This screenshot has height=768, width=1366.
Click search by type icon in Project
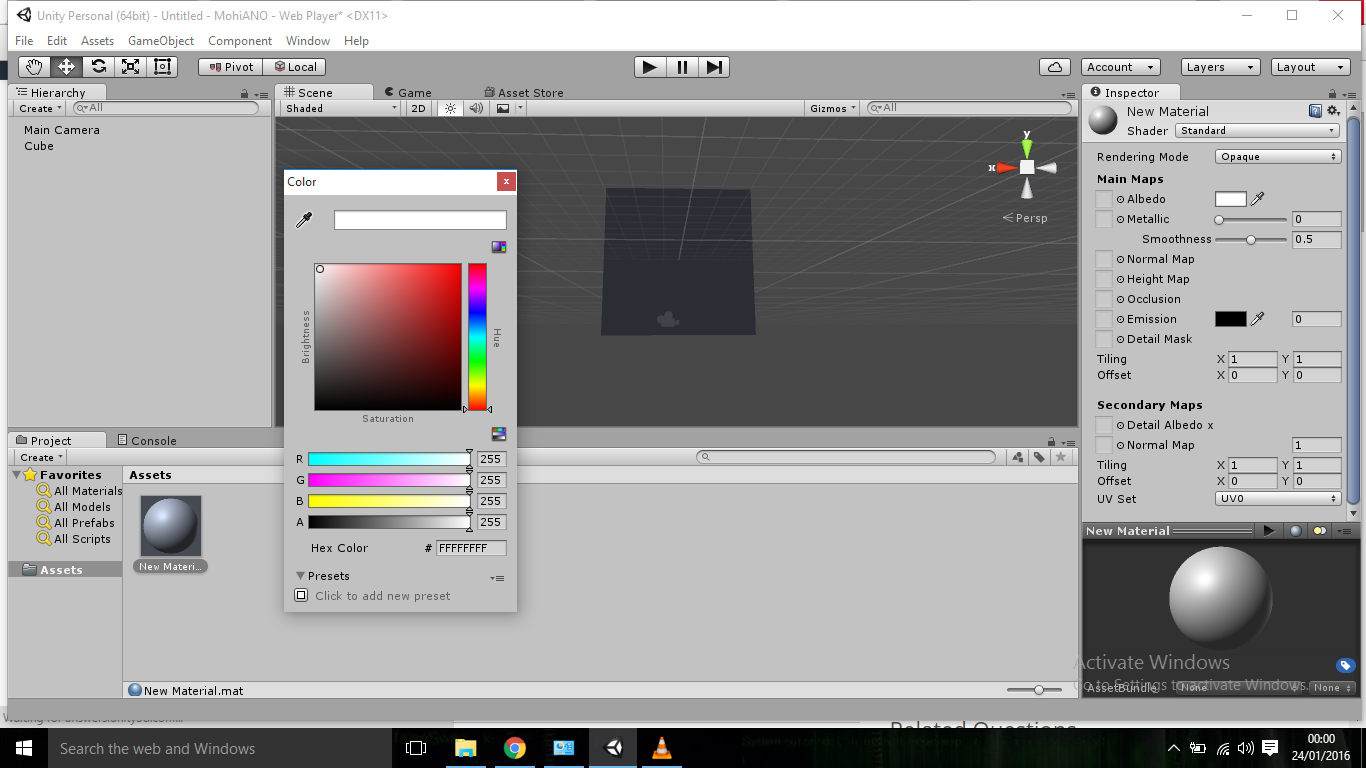[1018, 457]
